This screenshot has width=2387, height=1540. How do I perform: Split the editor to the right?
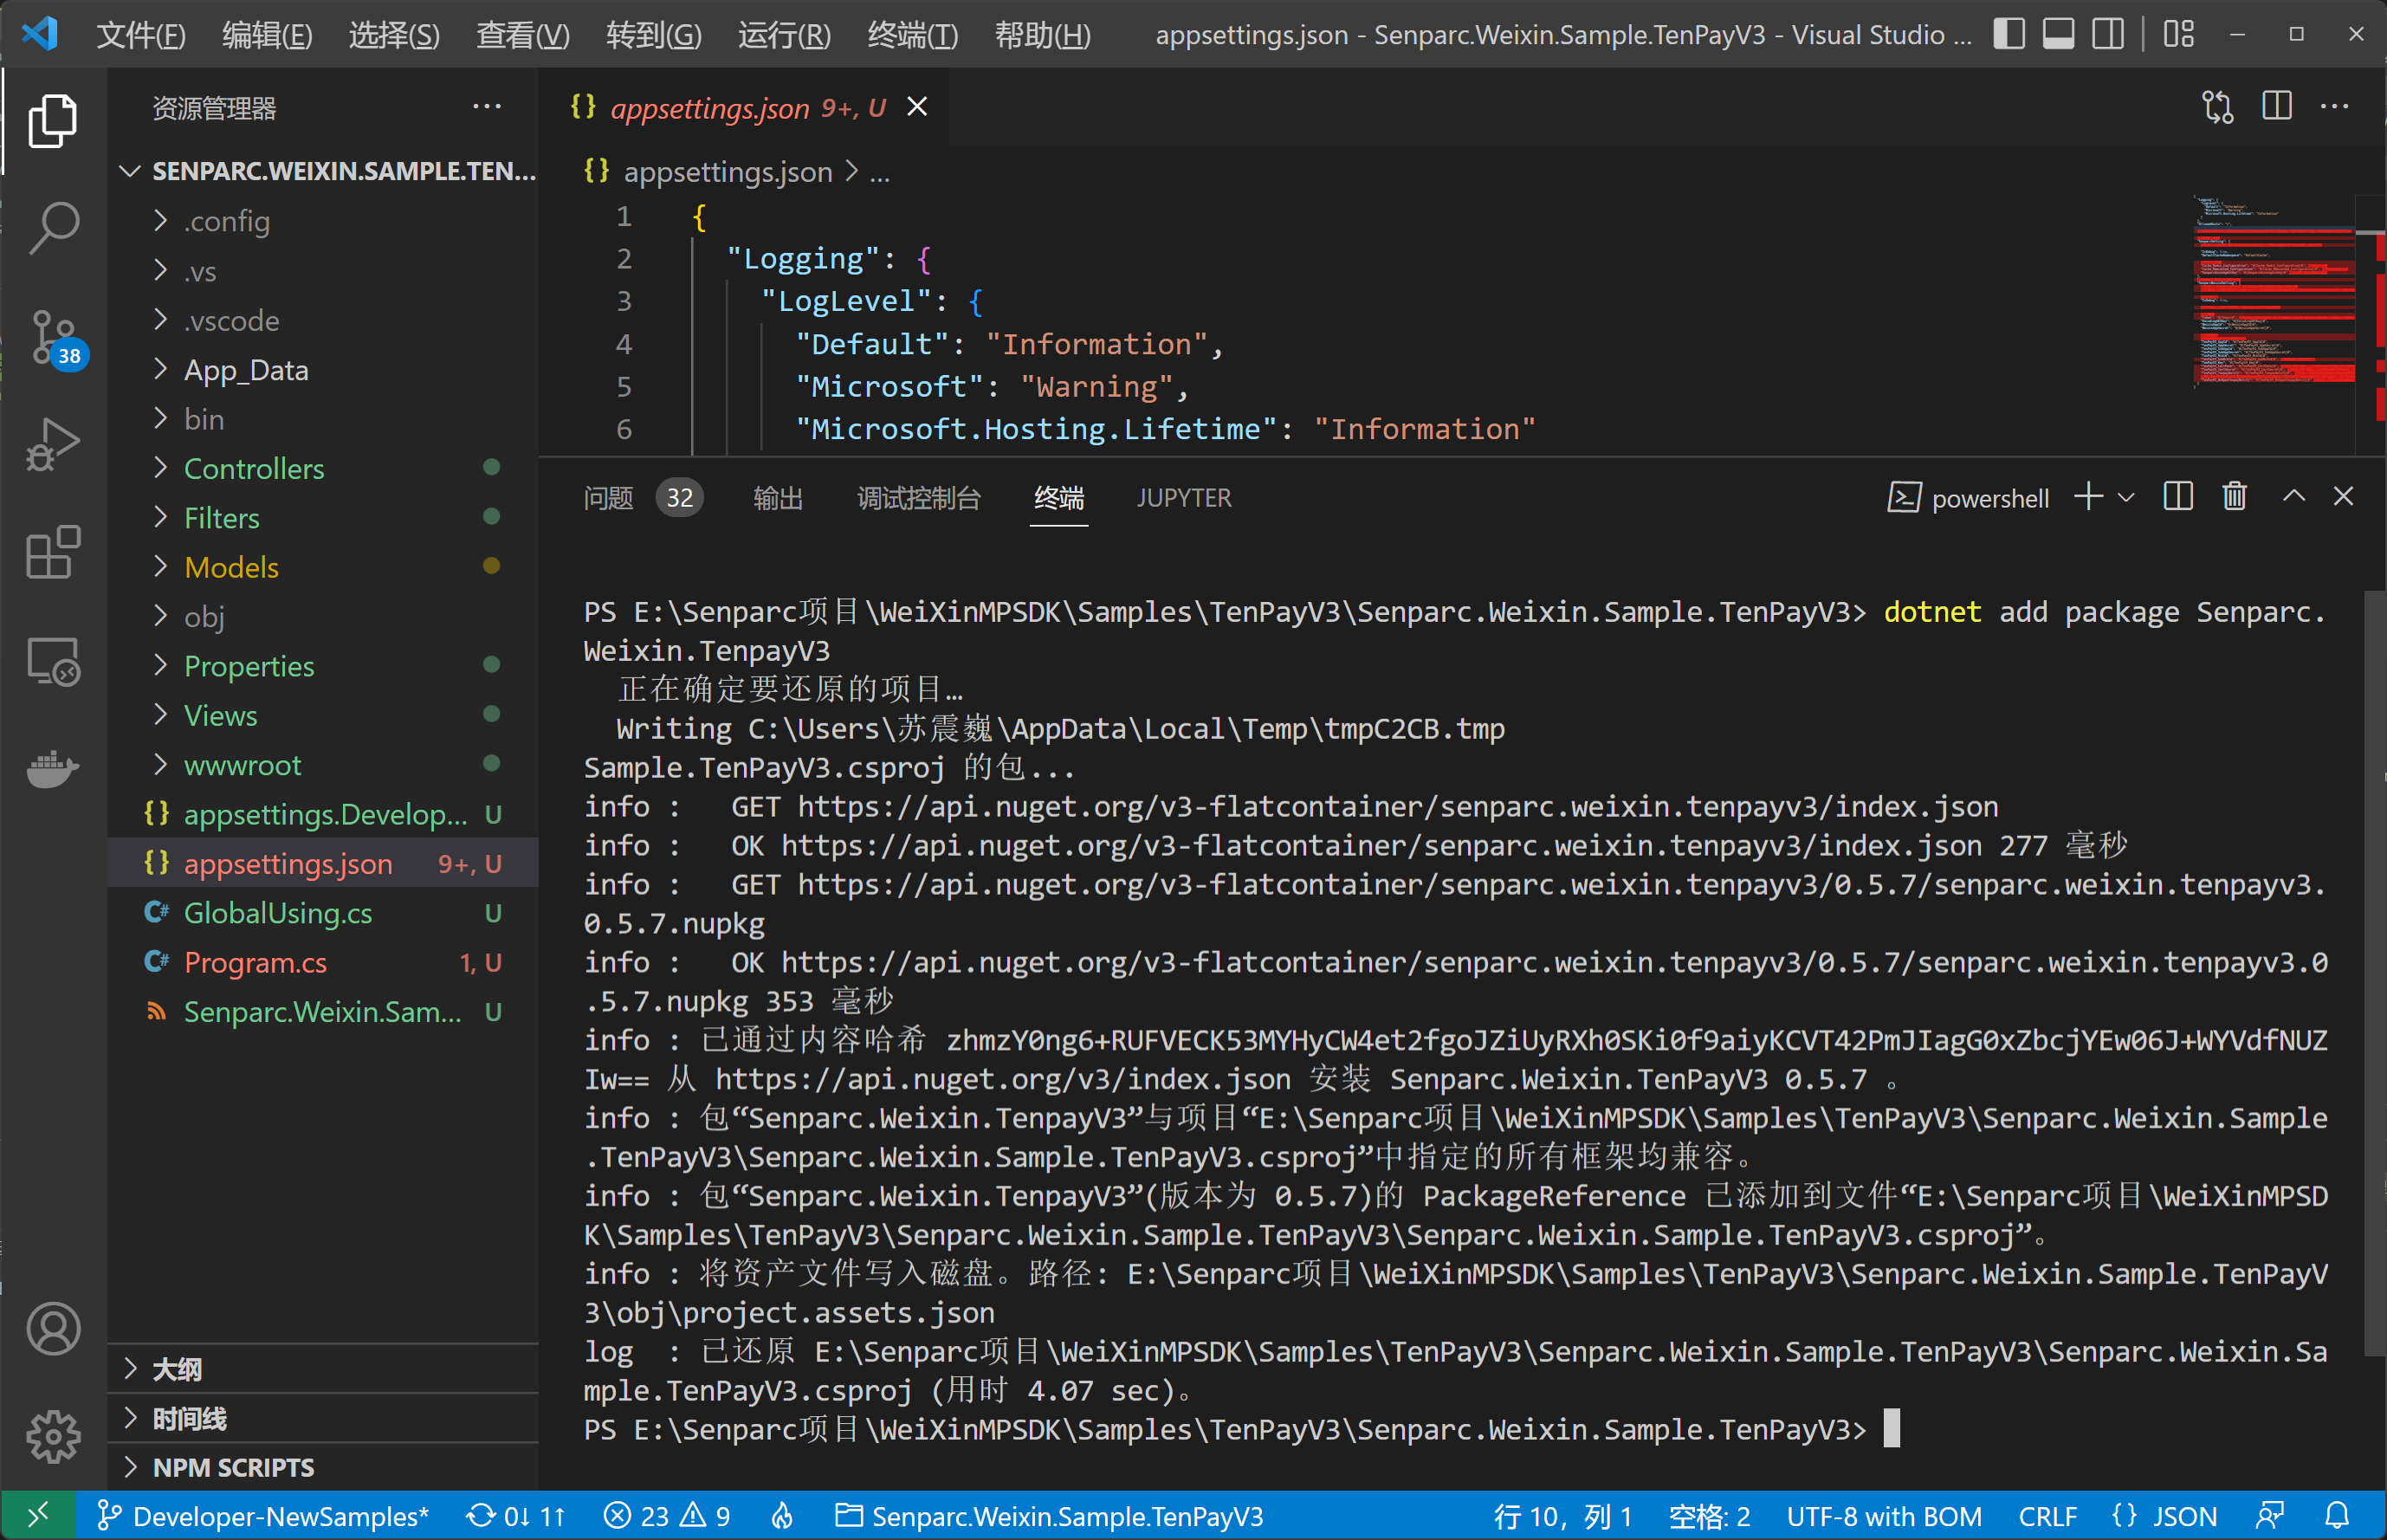[x=2277, y=106]
